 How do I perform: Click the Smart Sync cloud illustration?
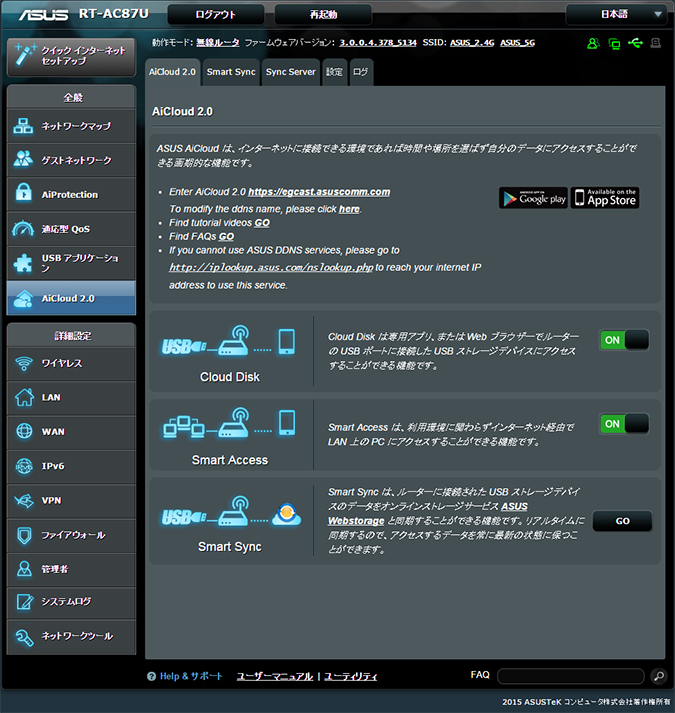coord(232,512)
